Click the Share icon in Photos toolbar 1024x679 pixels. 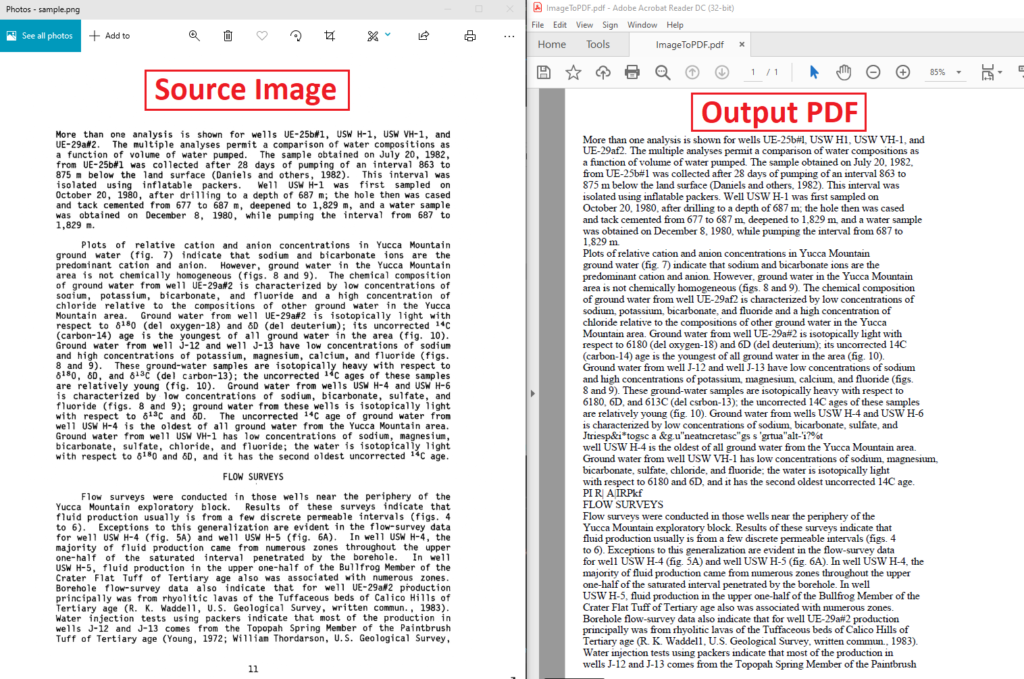423,35
